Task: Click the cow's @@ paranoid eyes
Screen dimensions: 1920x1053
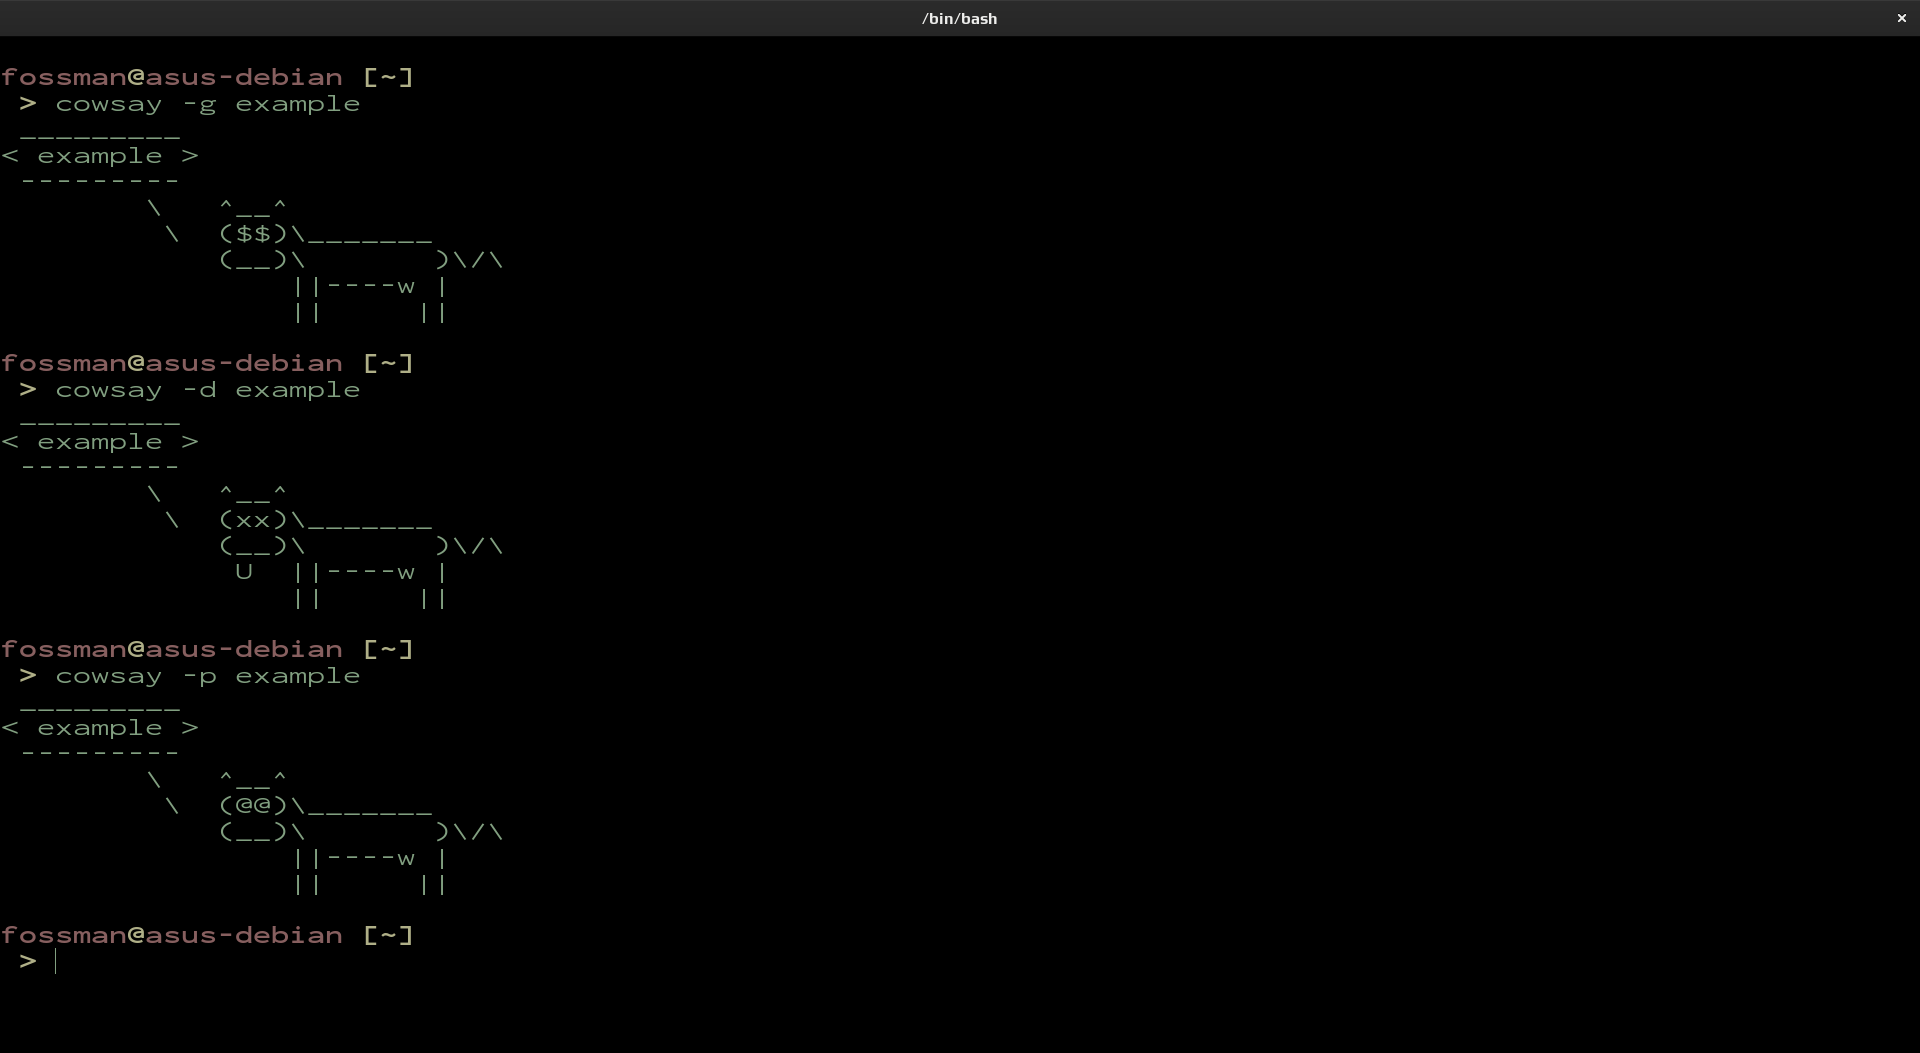Action: [254, 806]
